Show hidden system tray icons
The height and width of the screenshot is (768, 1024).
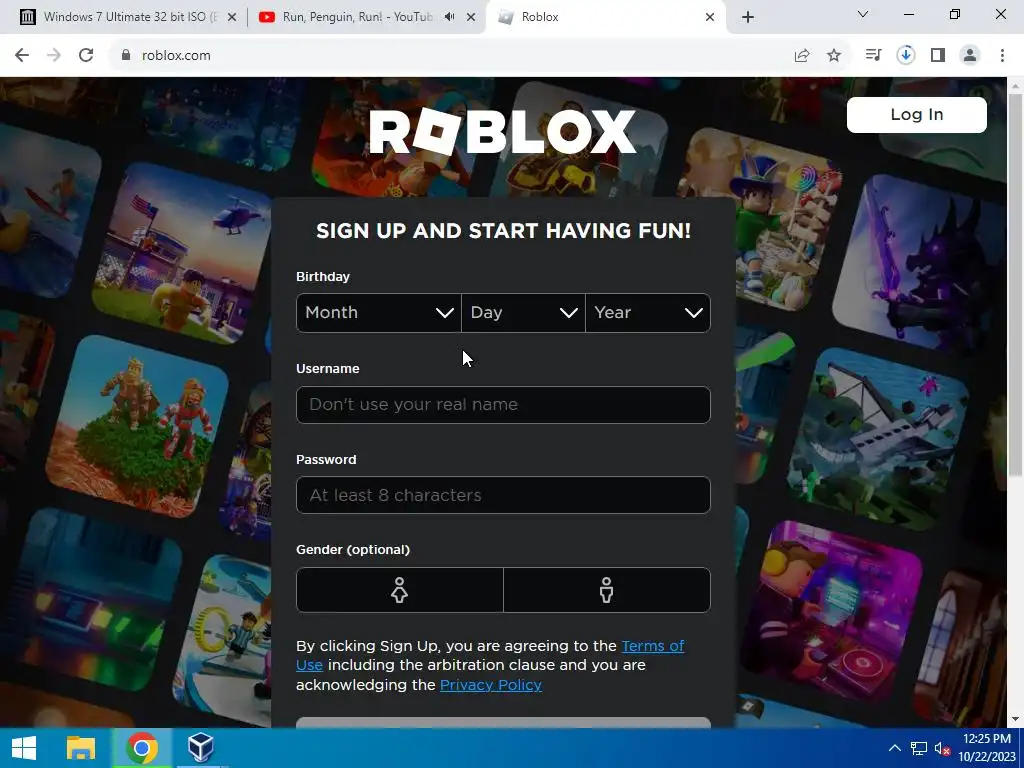[895, 748]
